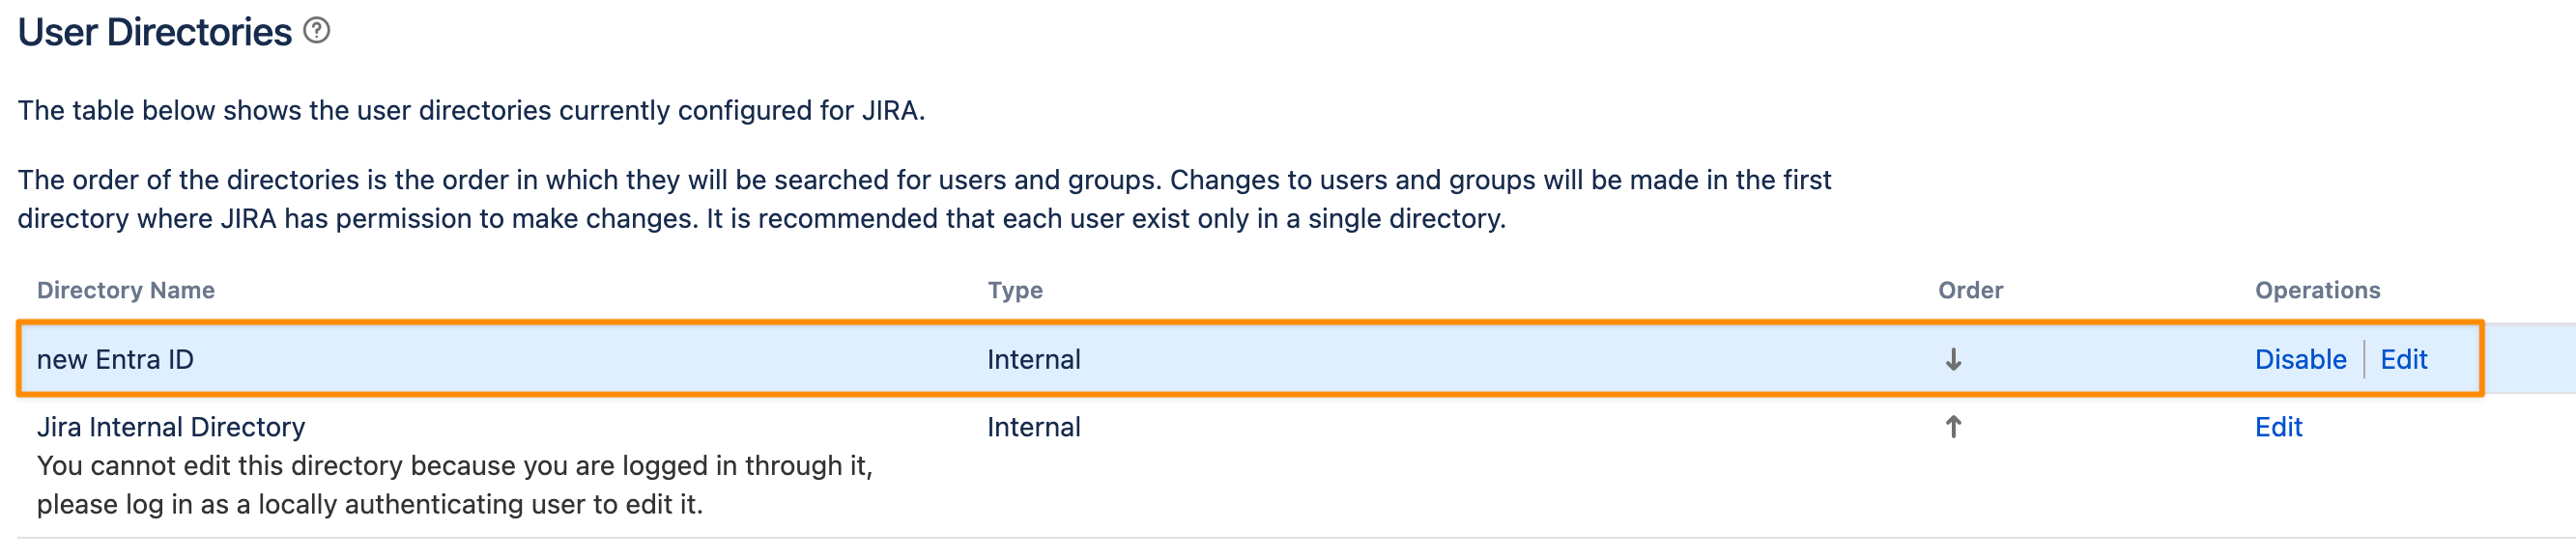Disable the new Entra ID directory
Screen dimensions: 2576x558
pyautogui.click(x=2299, y=359)
